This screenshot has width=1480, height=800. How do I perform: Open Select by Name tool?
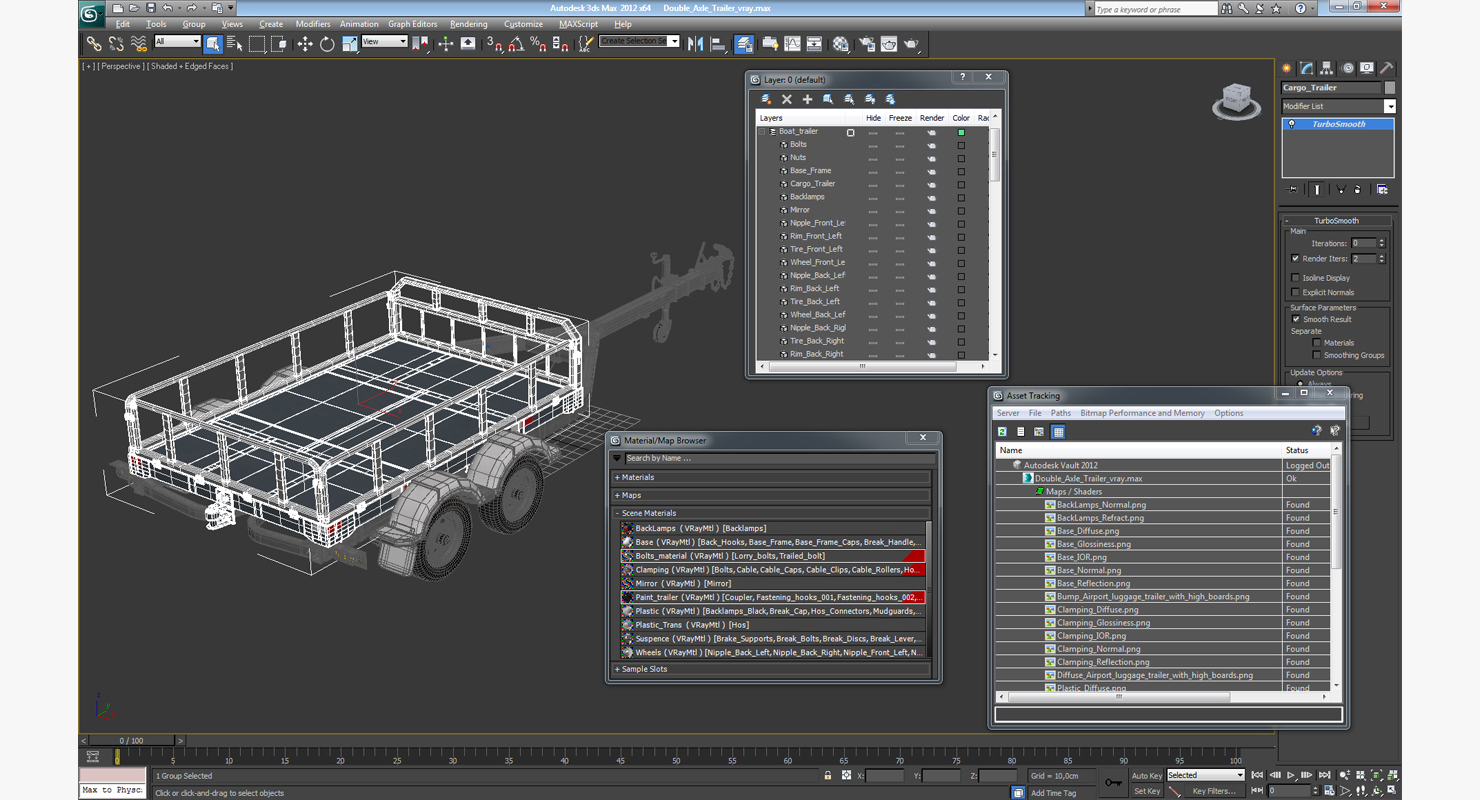pyautogui.click(x=235, y=44)
